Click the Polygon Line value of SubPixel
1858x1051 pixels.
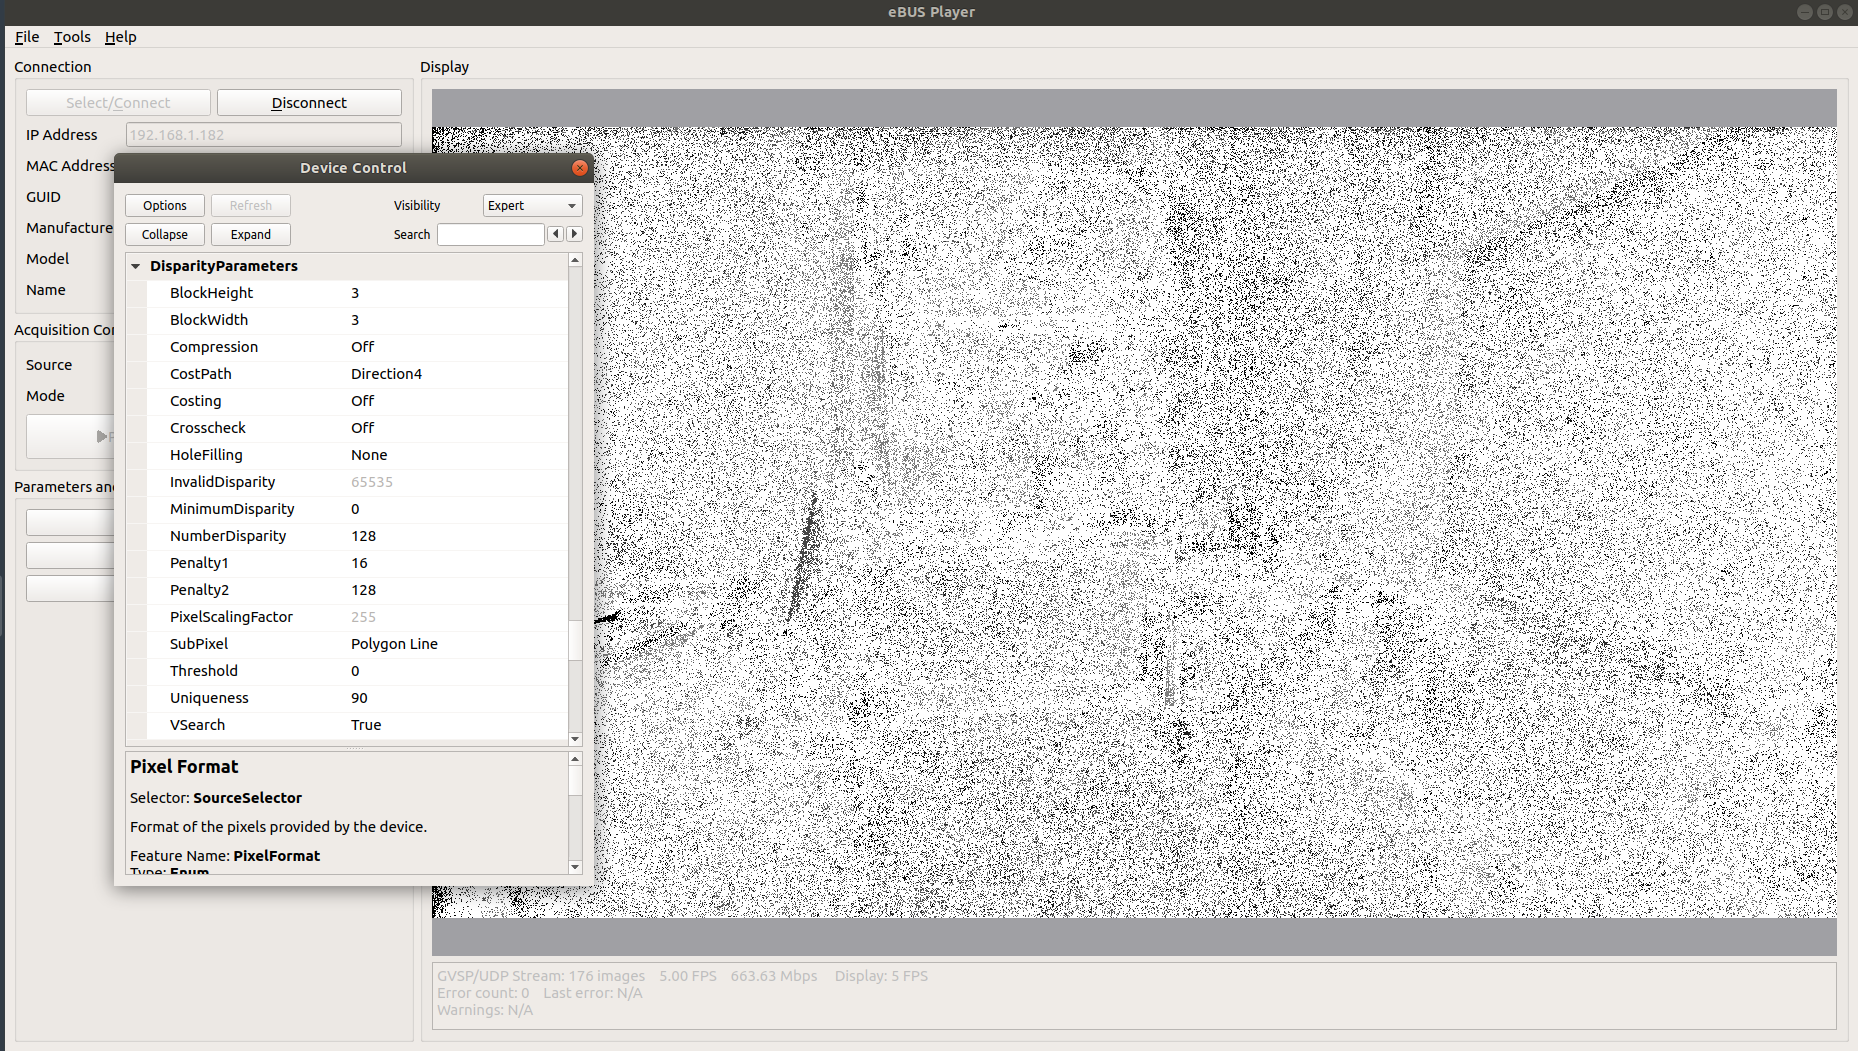coord(394,644)
